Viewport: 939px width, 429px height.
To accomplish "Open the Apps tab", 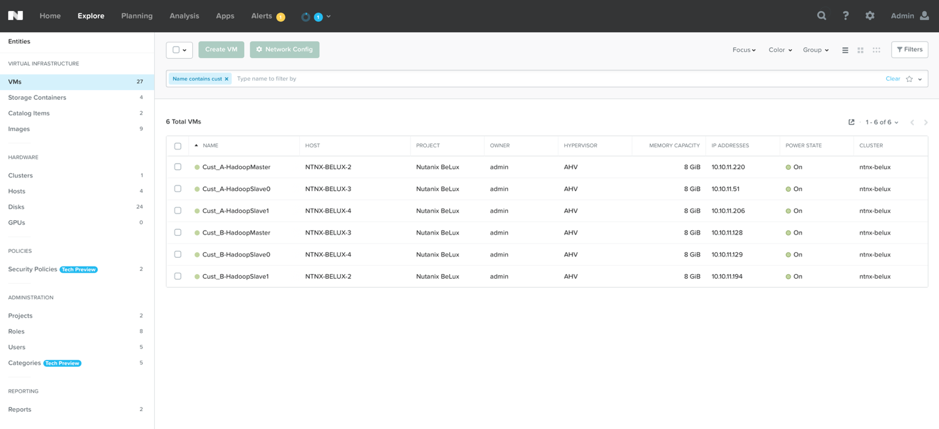I will 225,16.
